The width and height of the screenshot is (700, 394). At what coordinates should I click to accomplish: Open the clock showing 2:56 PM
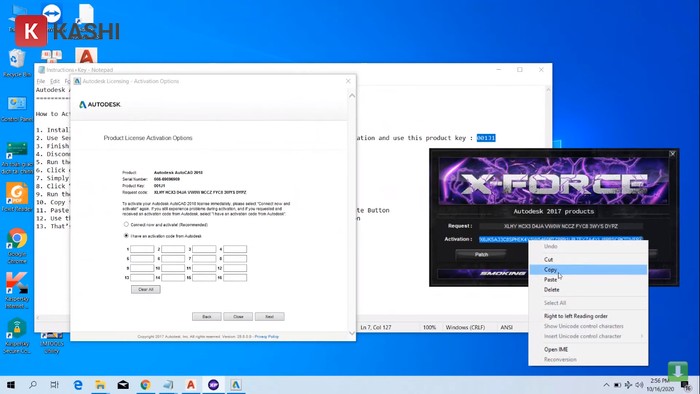(x=660, y=385)
